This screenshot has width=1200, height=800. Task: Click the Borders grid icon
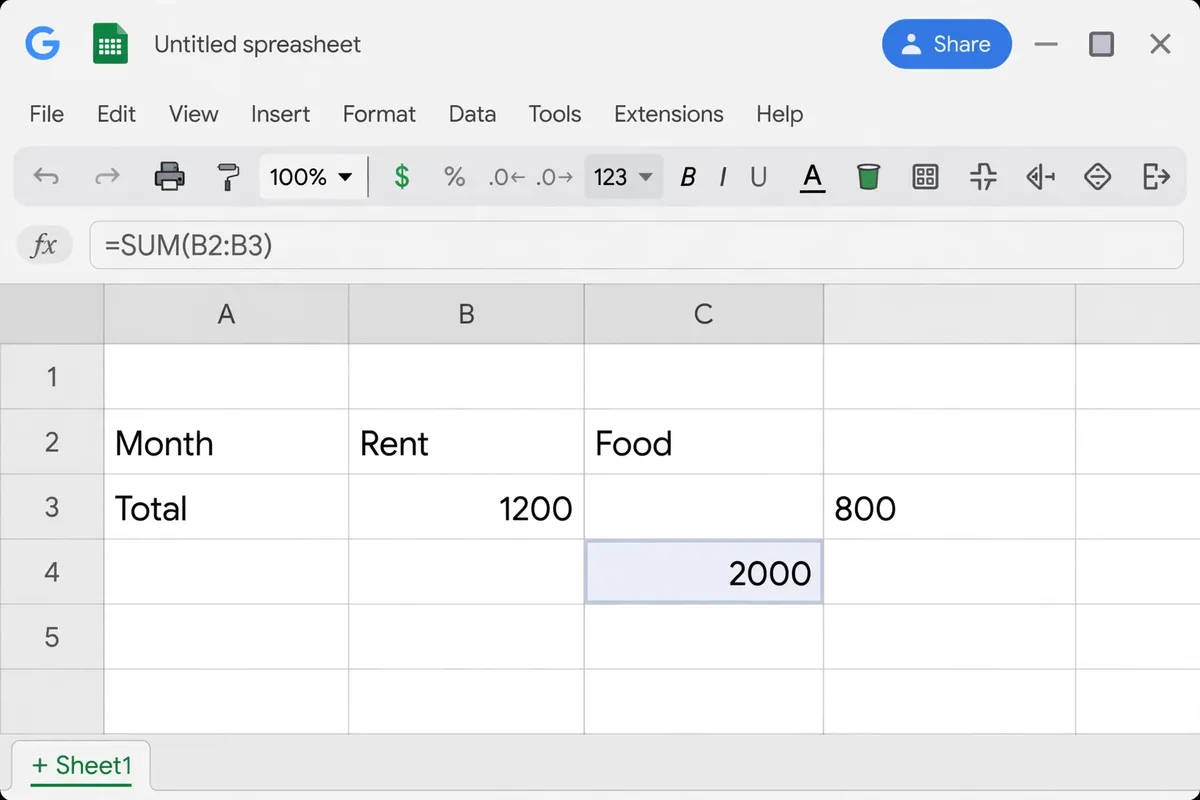925,177
